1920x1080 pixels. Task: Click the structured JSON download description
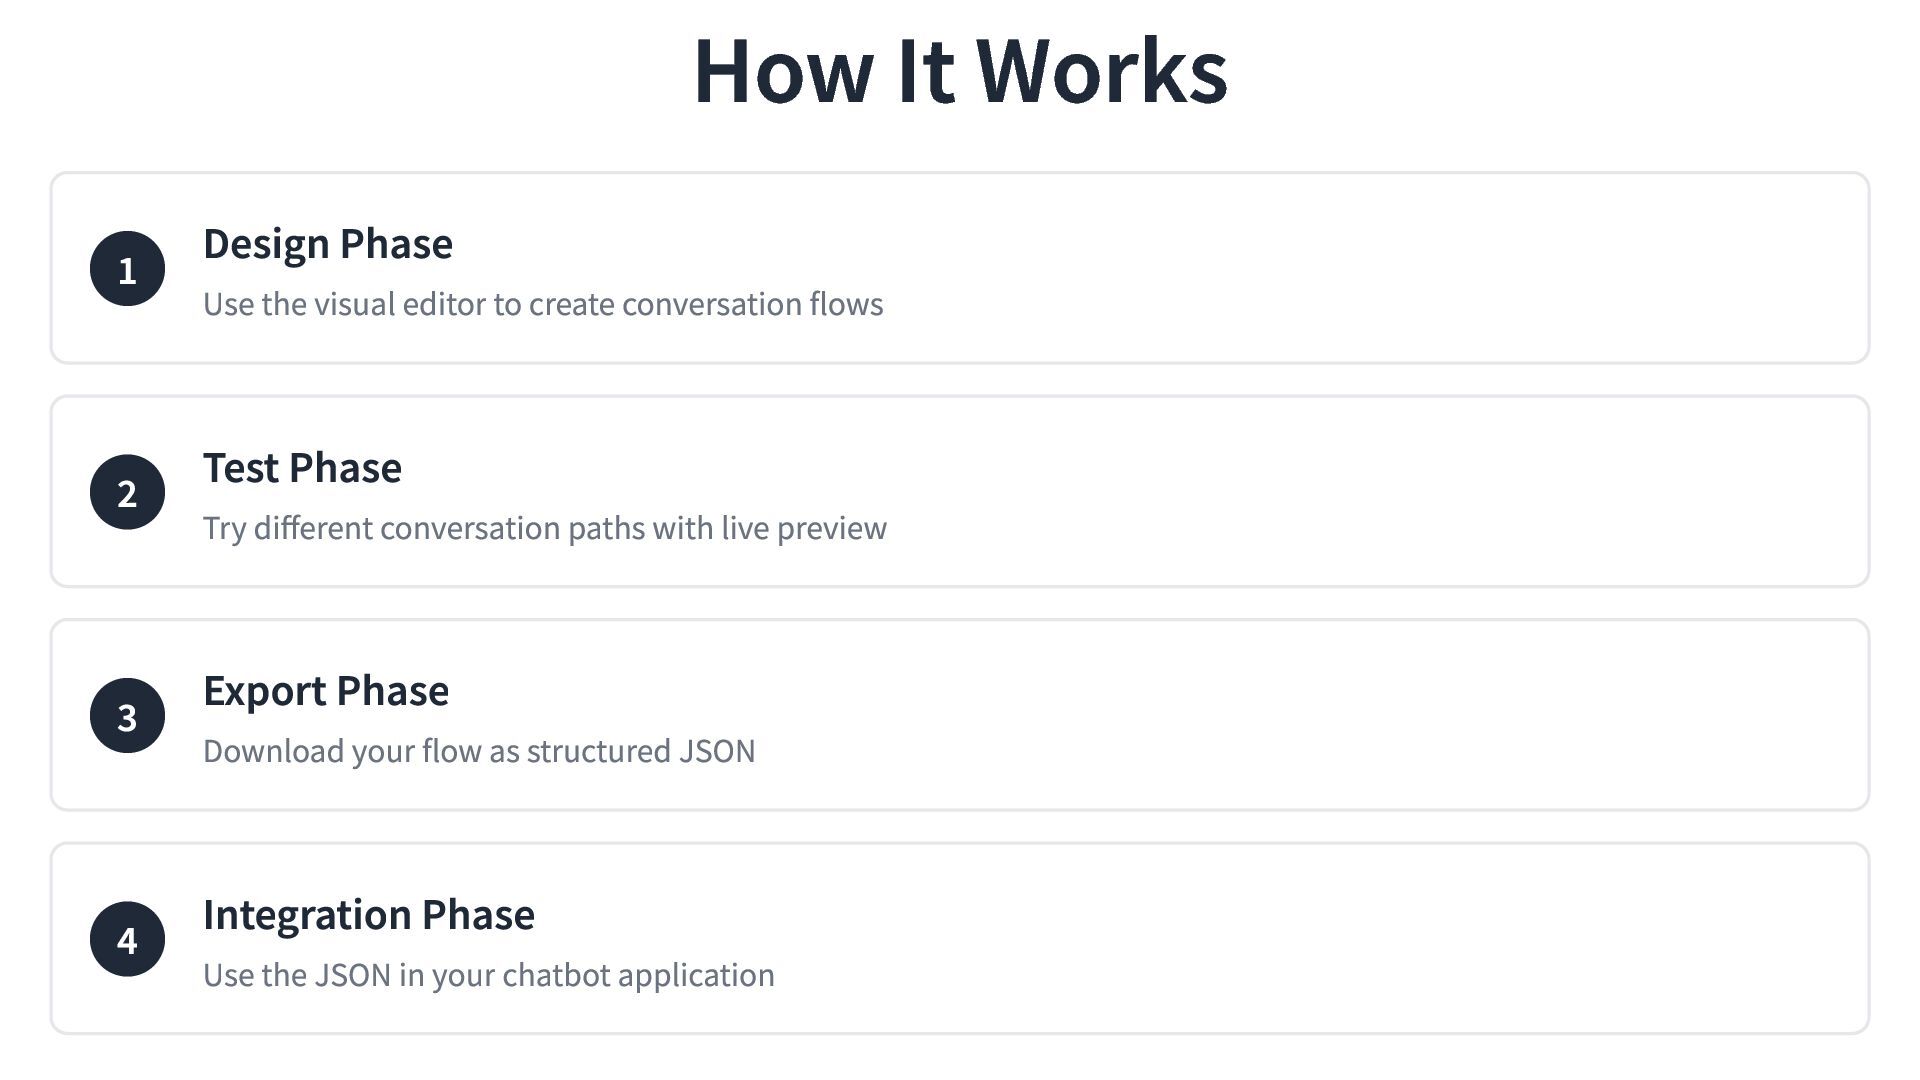coord(479,751)
